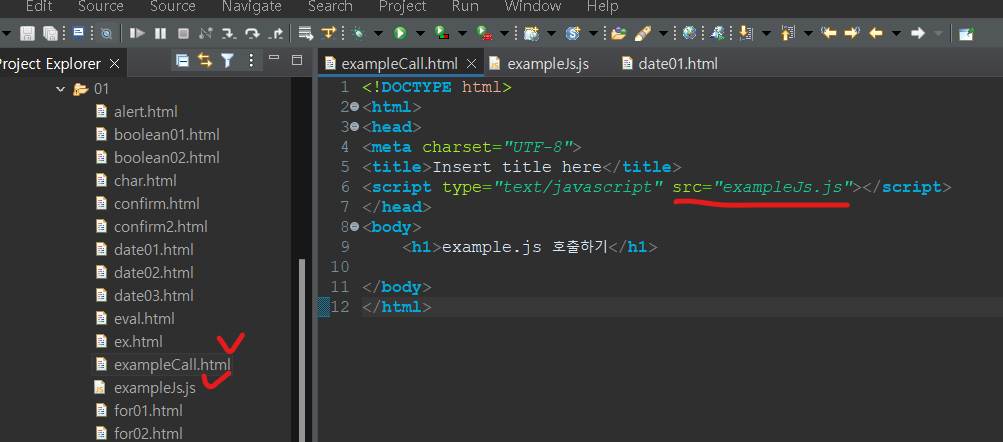Navigate Forward with the white right arrow

918,33
